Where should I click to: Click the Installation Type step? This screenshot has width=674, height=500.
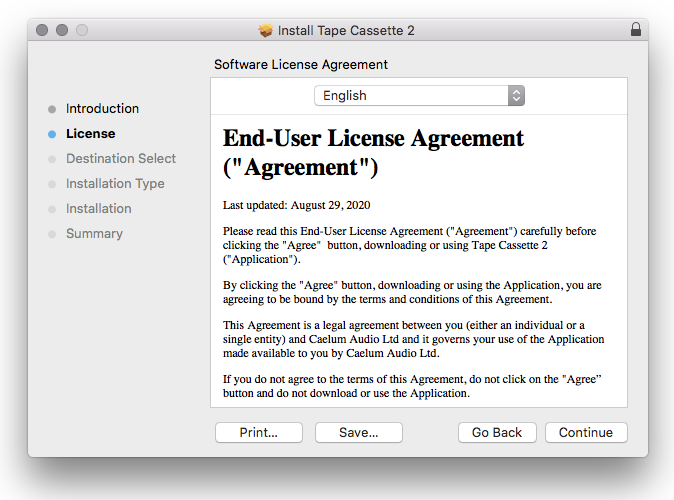pos(115,184)
